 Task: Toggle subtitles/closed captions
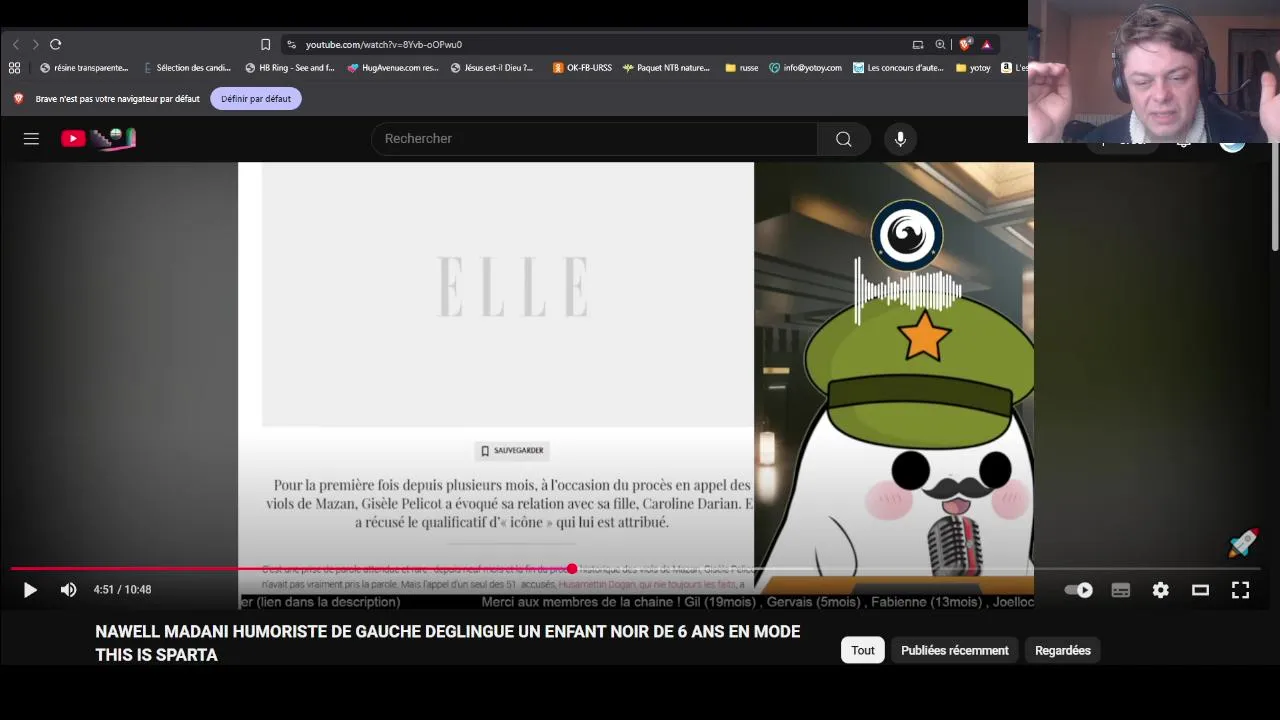1120,590
